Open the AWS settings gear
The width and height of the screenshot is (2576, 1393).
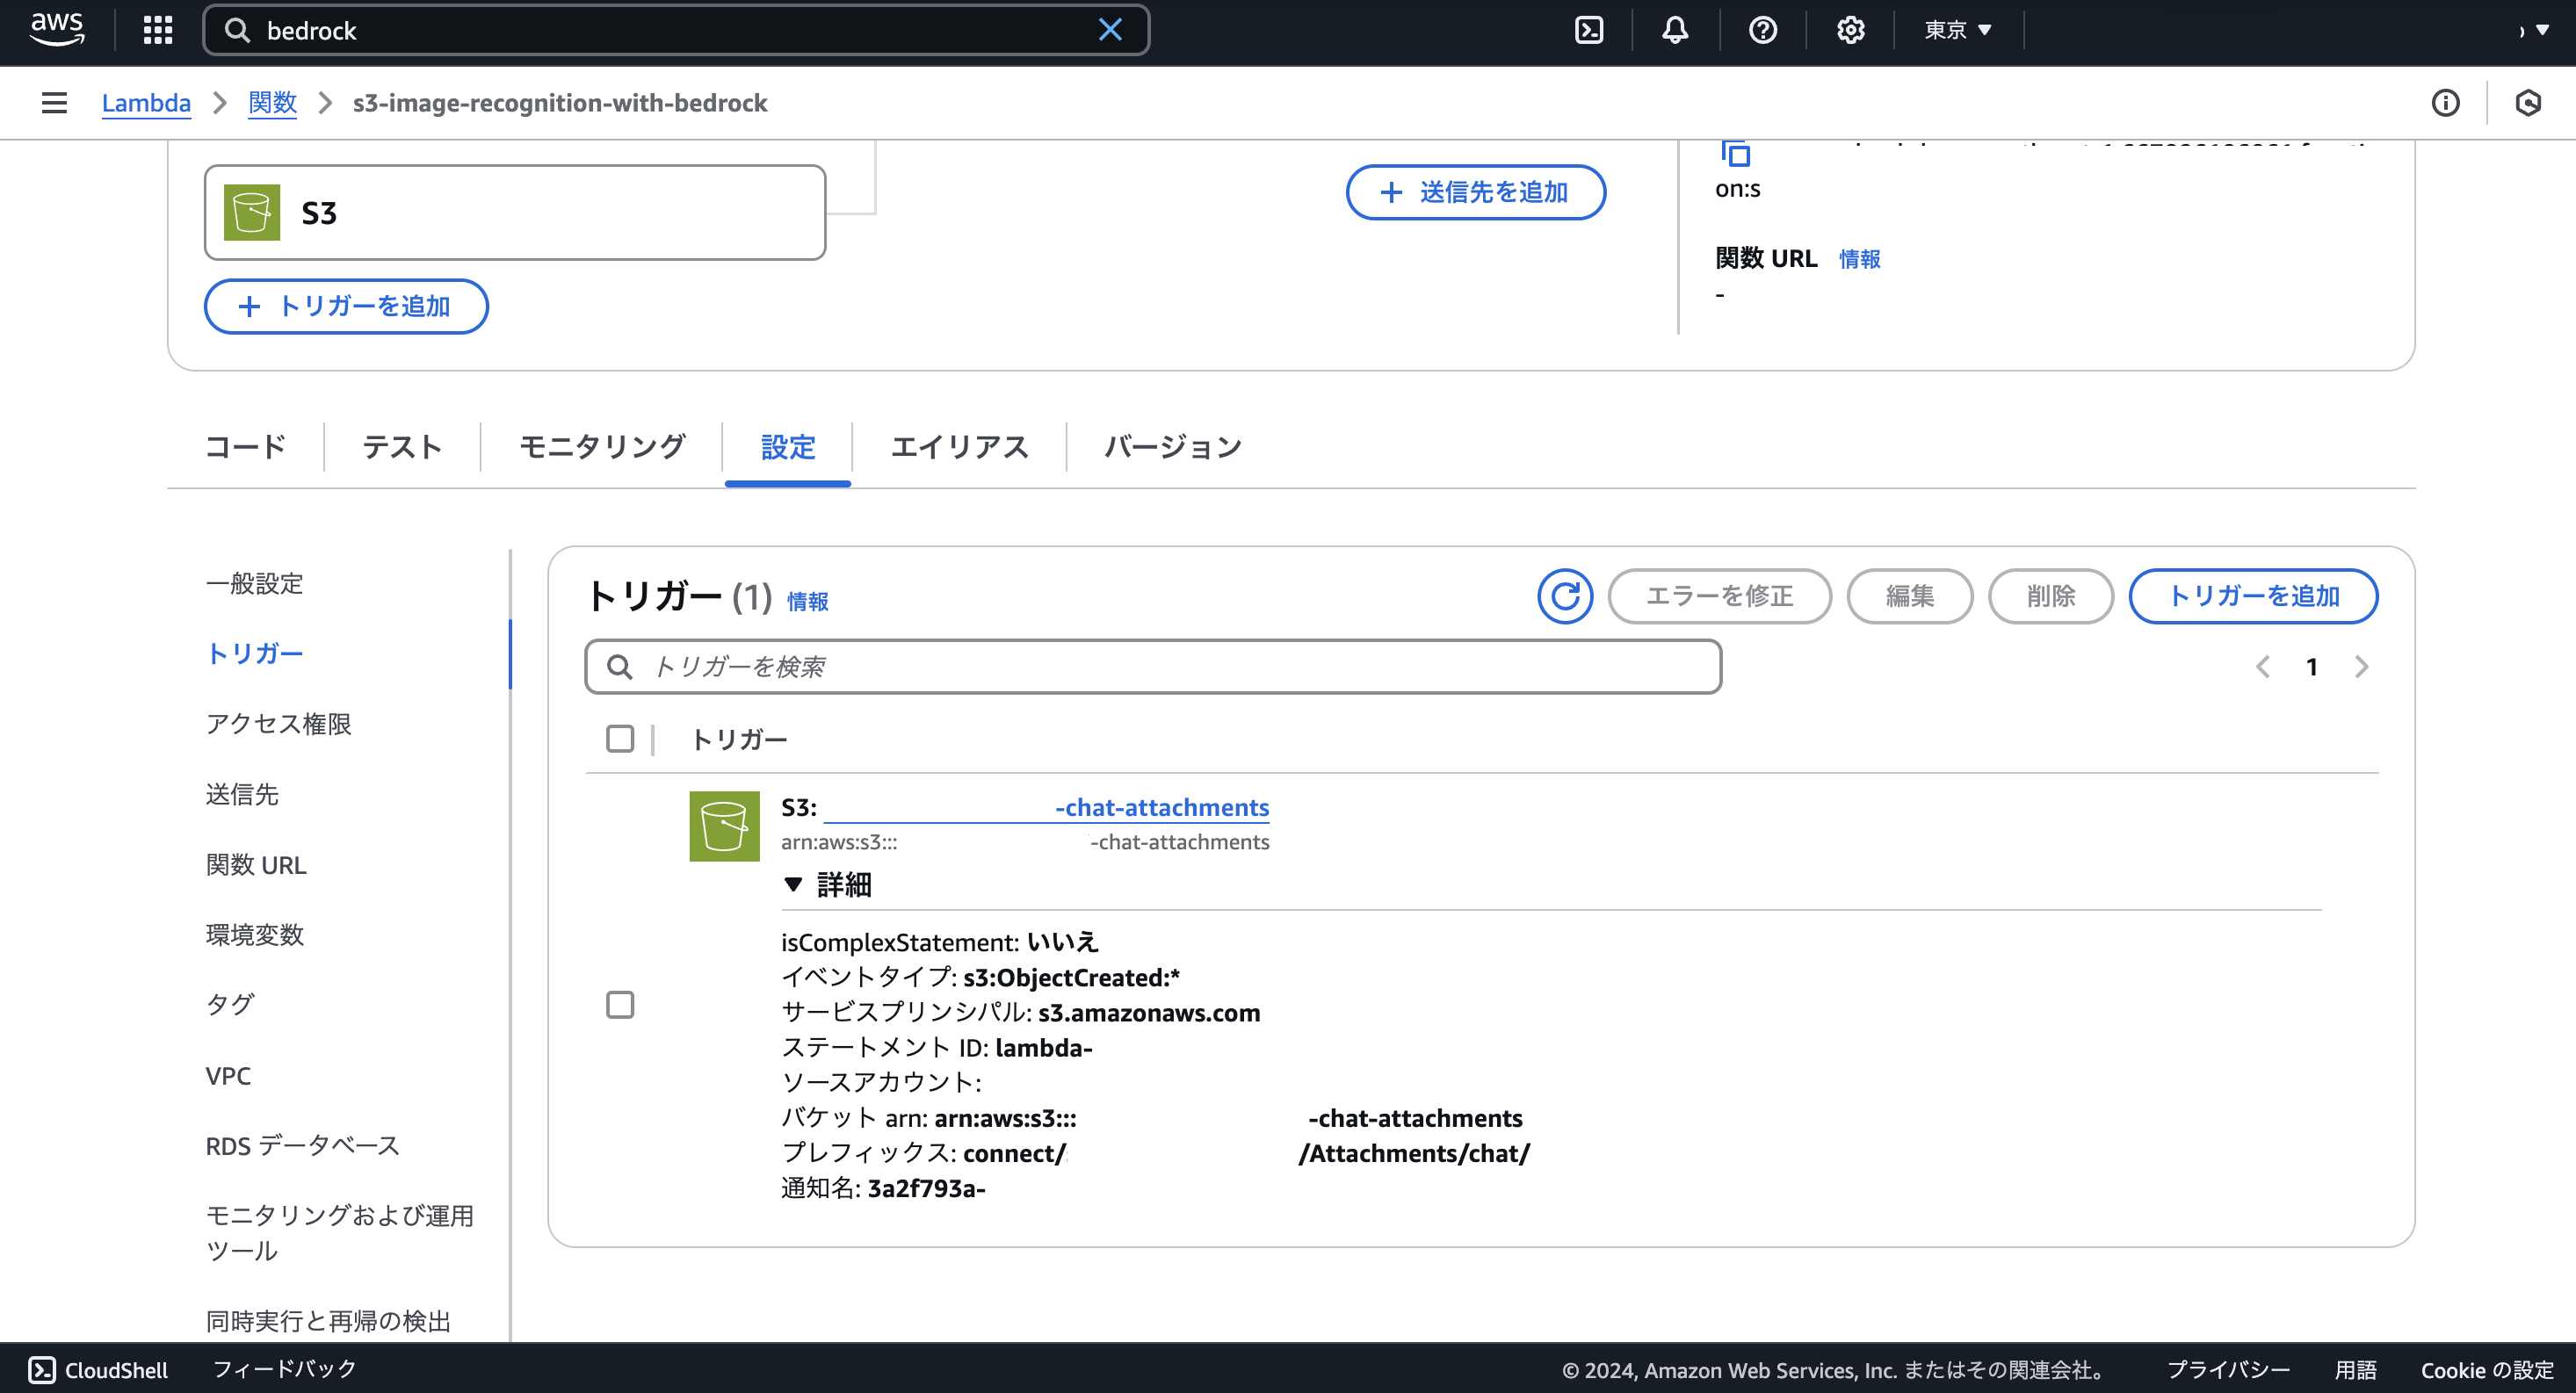pyautogui.click(x=1849, y=30)
